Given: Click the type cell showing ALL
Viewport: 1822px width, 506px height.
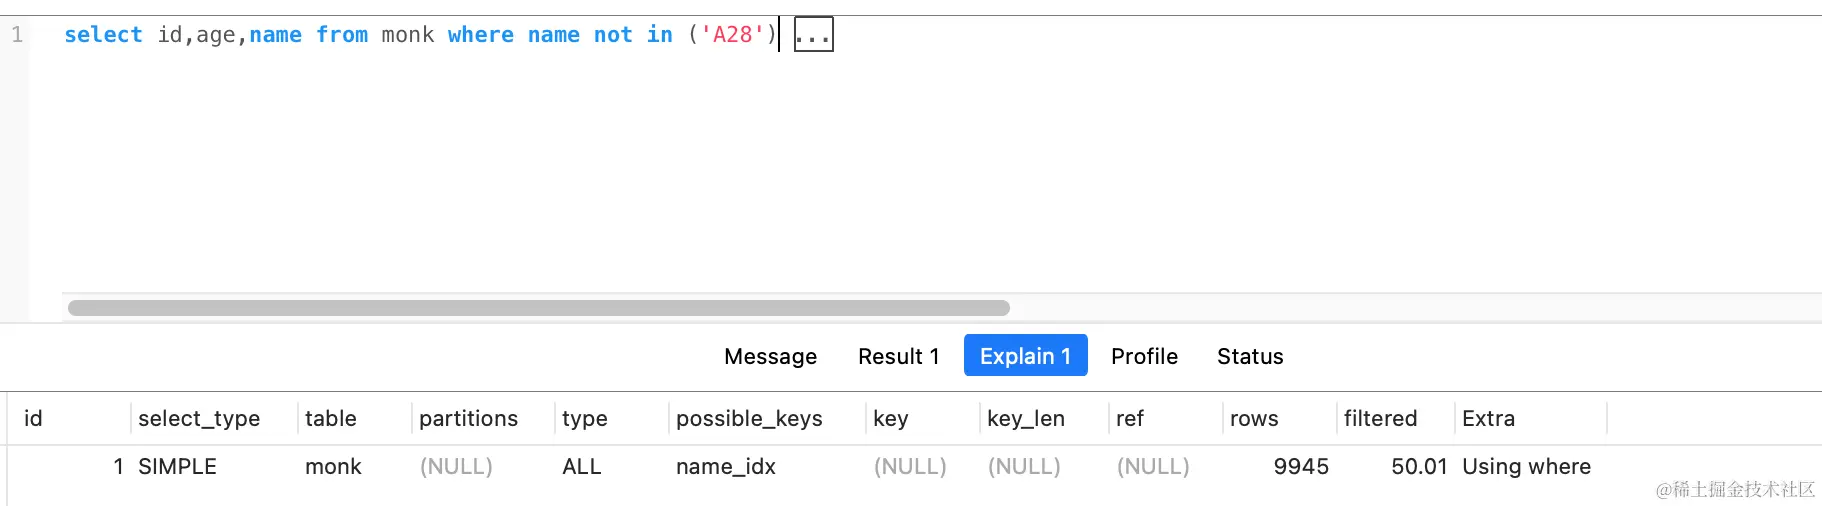Looking at the screenshot, I should [581, 466].
